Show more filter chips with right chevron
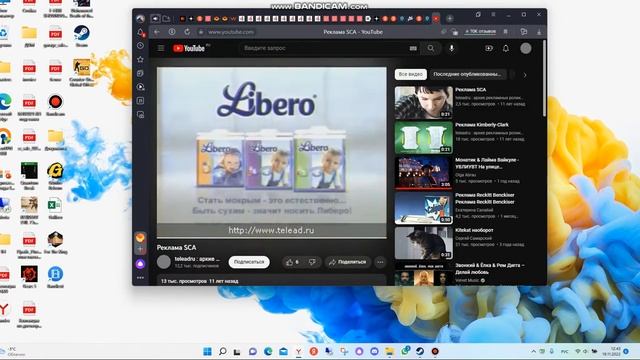This screenshot has width=640, height=360. tap(525, 75)
